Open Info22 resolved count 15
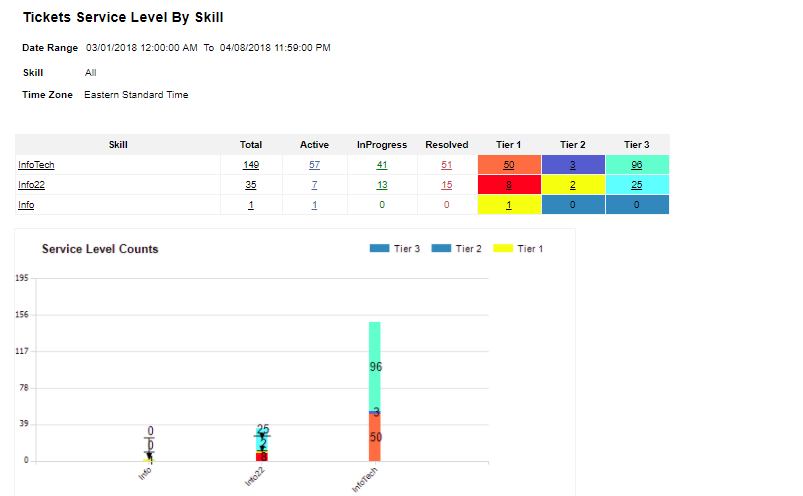The image size is (803, 496). coord(446,185)
